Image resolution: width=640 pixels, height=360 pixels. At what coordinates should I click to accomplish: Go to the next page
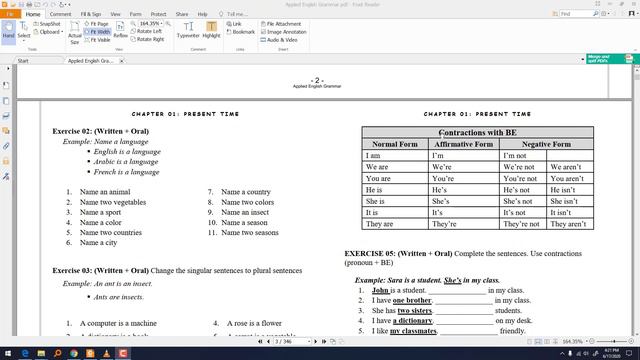[316, 341]
